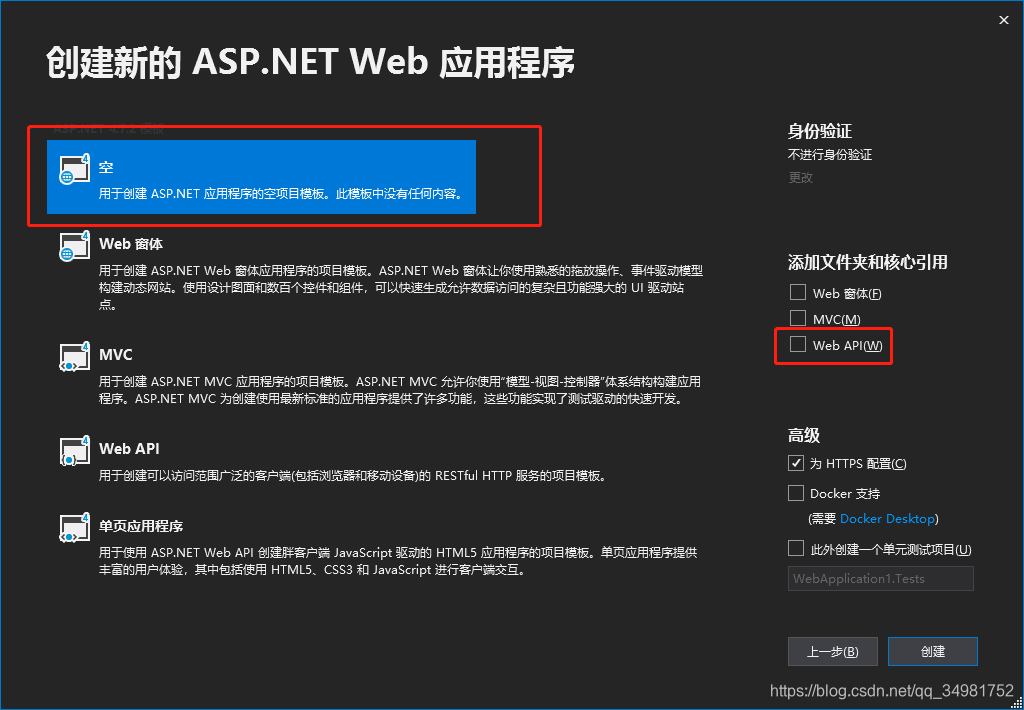The width and height of the screenshot is (1024, 710).
Task: Enable the Web API(W) core reference checkbox
Action: tap(797, 344)
